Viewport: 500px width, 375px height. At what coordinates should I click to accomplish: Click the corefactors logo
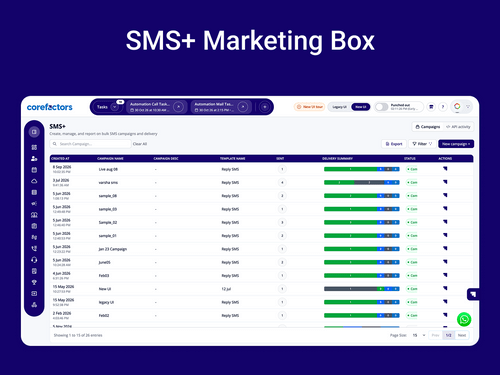pos(49,107)
